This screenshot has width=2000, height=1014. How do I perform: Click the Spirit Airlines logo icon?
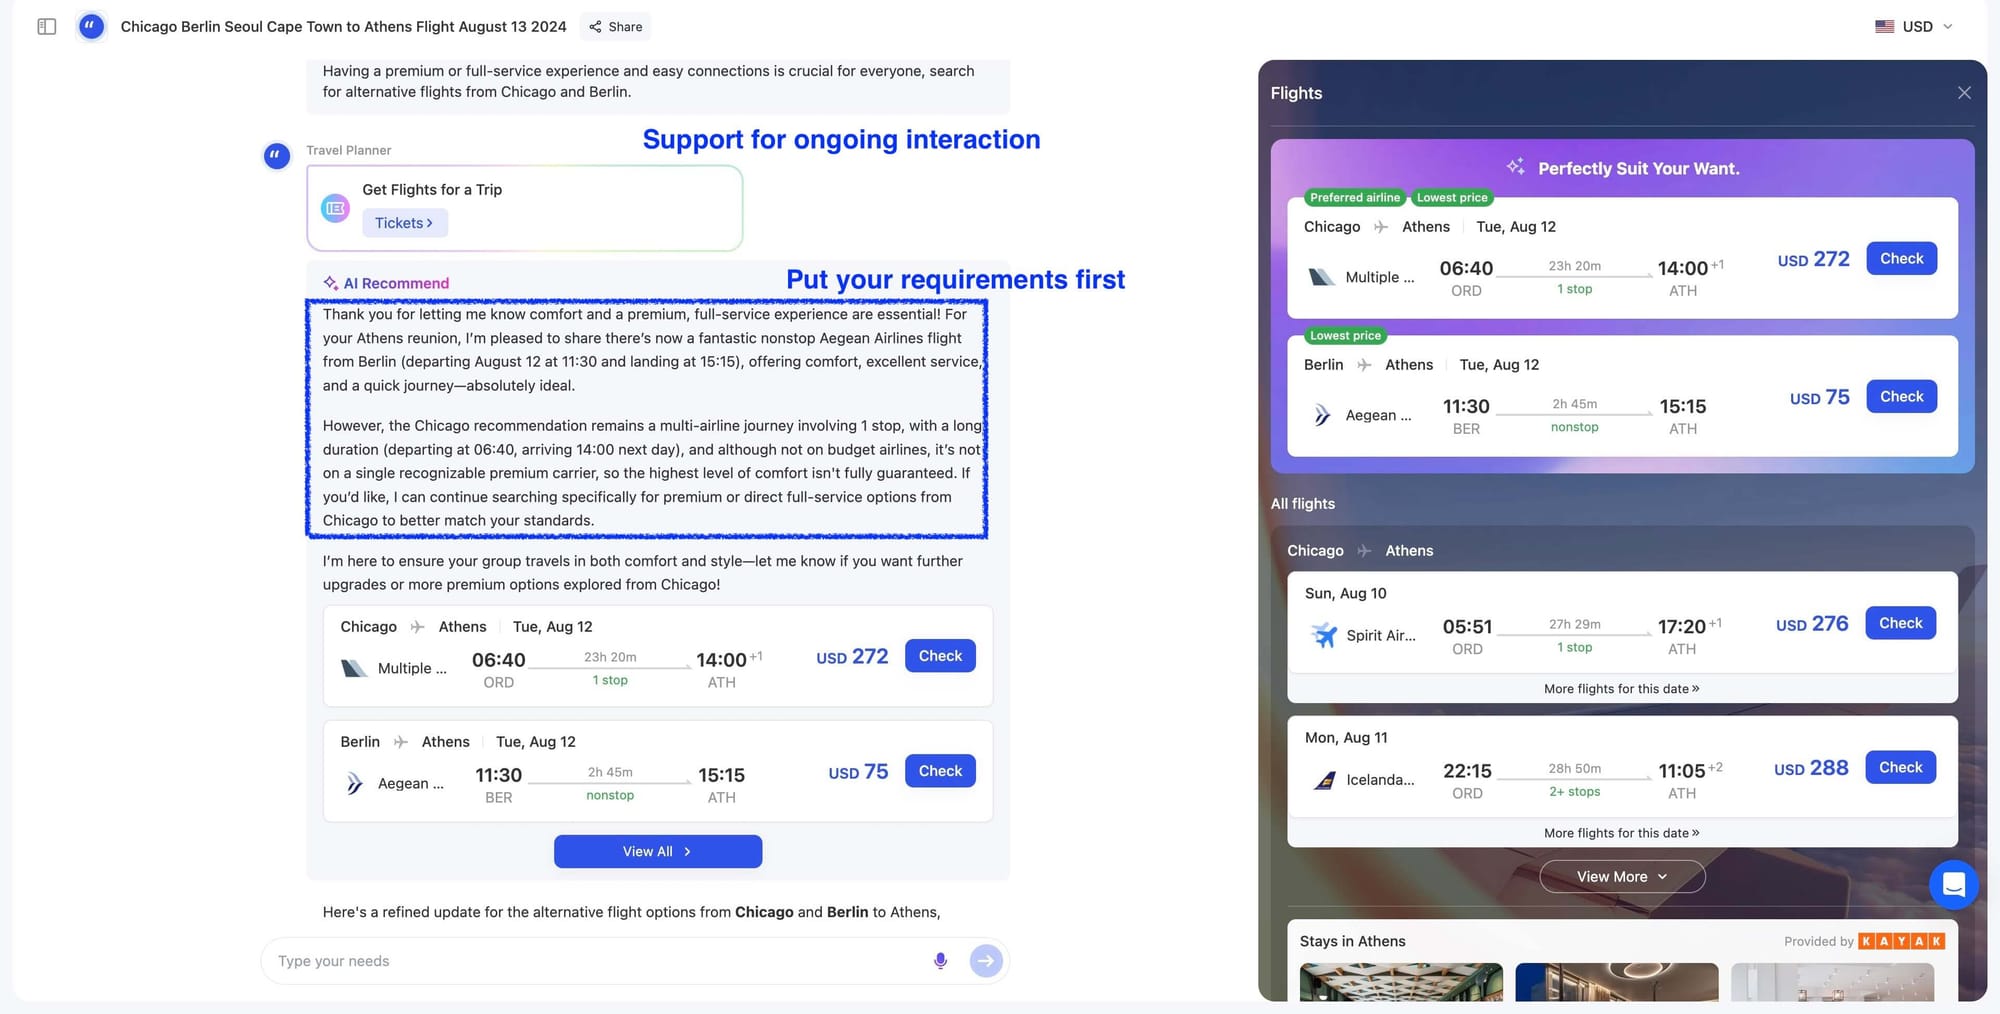tap(1324, 635)
